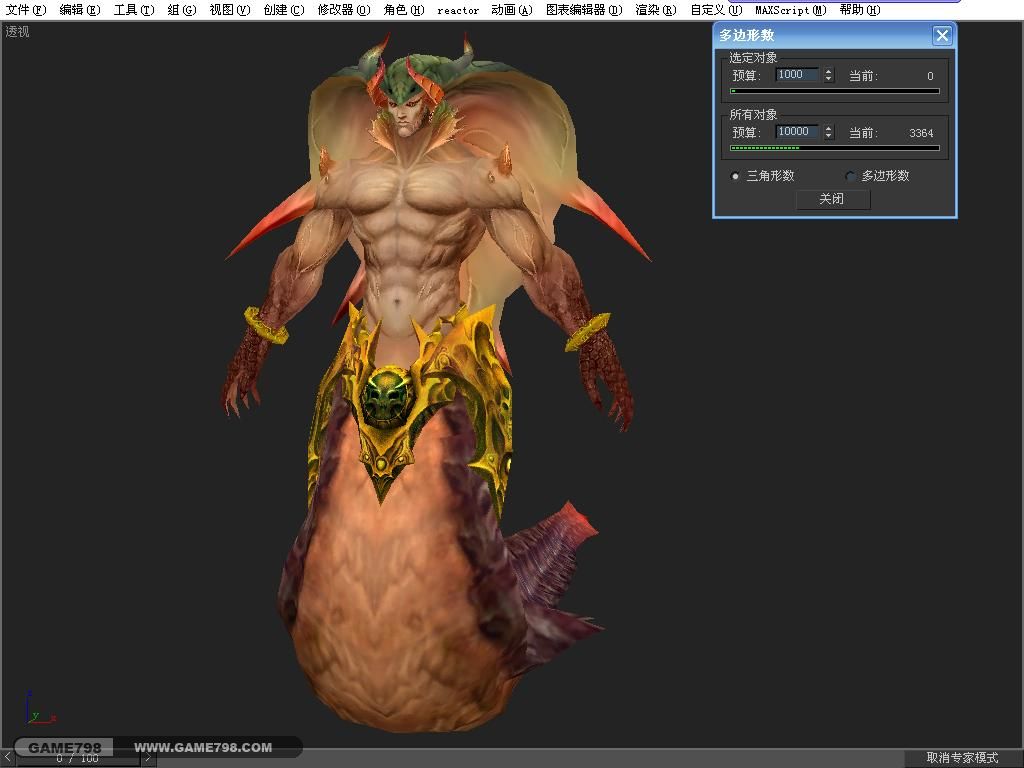Click the selected-object budget field showing 1000
The width and height of the screenshot is (1024, 768).
point(797,75)
